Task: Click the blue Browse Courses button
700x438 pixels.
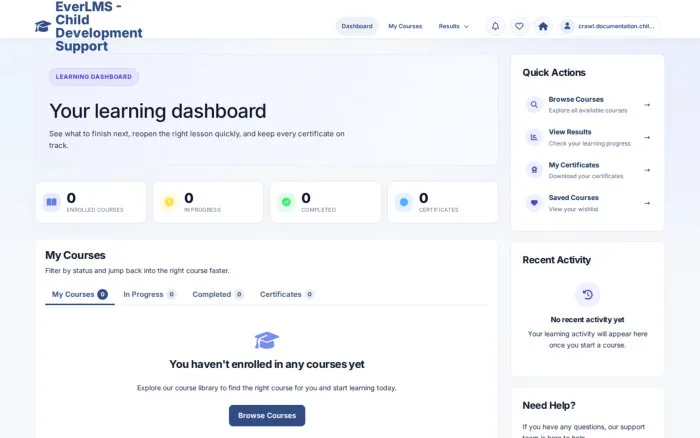Action: click(267, 416)
